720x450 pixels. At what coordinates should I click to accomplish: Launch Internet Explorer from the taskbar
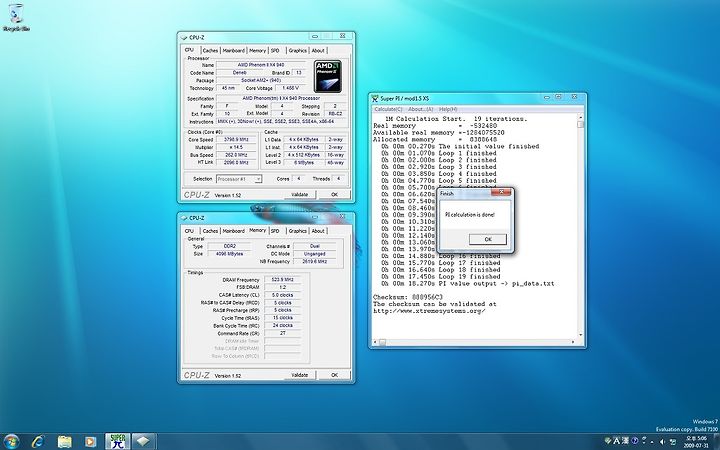click(x=38, y=442)
